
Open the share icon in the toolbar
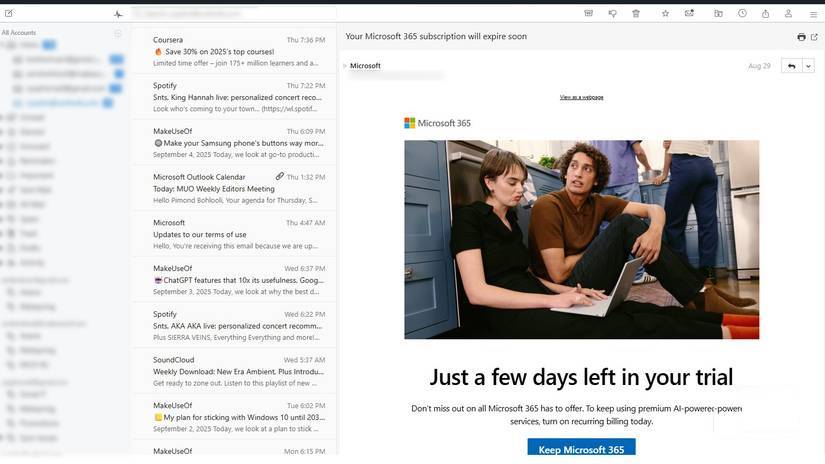[766, 14]
